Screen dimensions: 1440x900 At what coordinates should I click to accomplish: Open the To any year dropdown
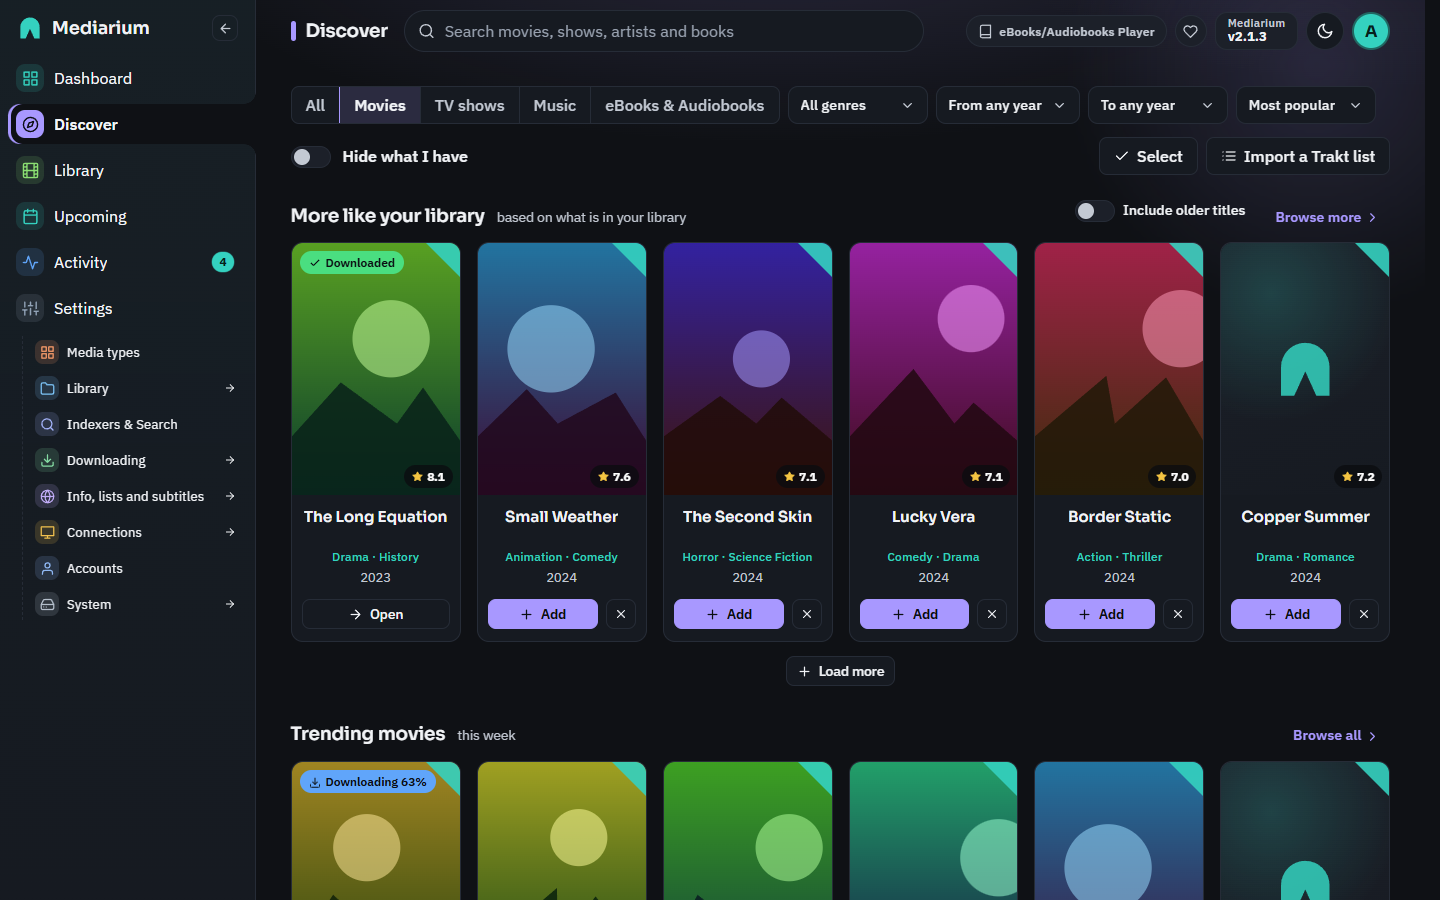[1157, 105]
